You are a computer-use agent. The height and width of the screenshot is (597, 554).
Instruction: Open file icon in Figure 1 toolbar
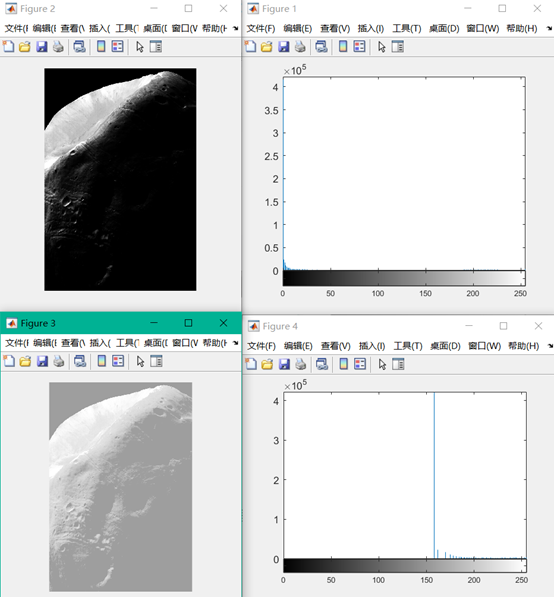tap(267, 47)
